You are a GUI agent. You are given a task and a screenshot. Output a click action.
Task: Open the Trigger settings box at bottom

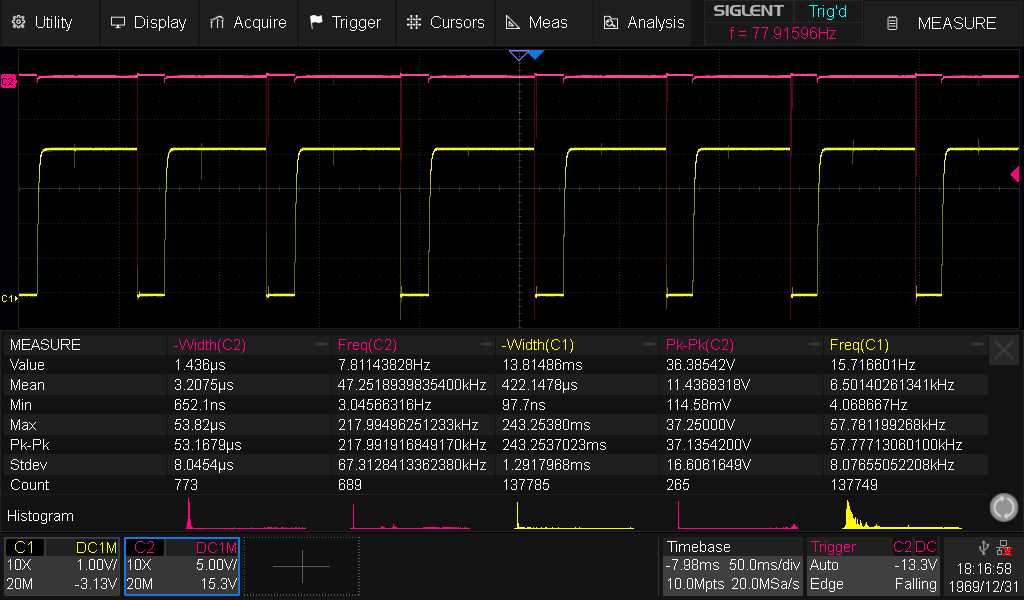[x=873, y=566]
